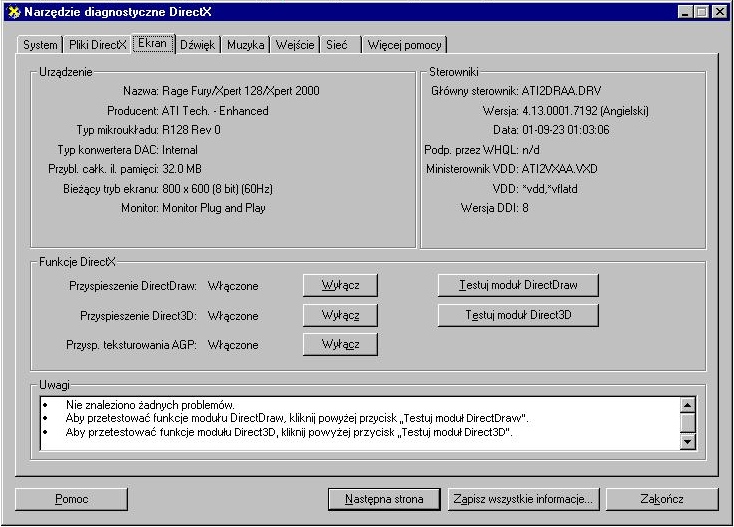
Task: Click device name Rage Fury/Xpert 128/Xpert 2000
Action: coord(241,91)
